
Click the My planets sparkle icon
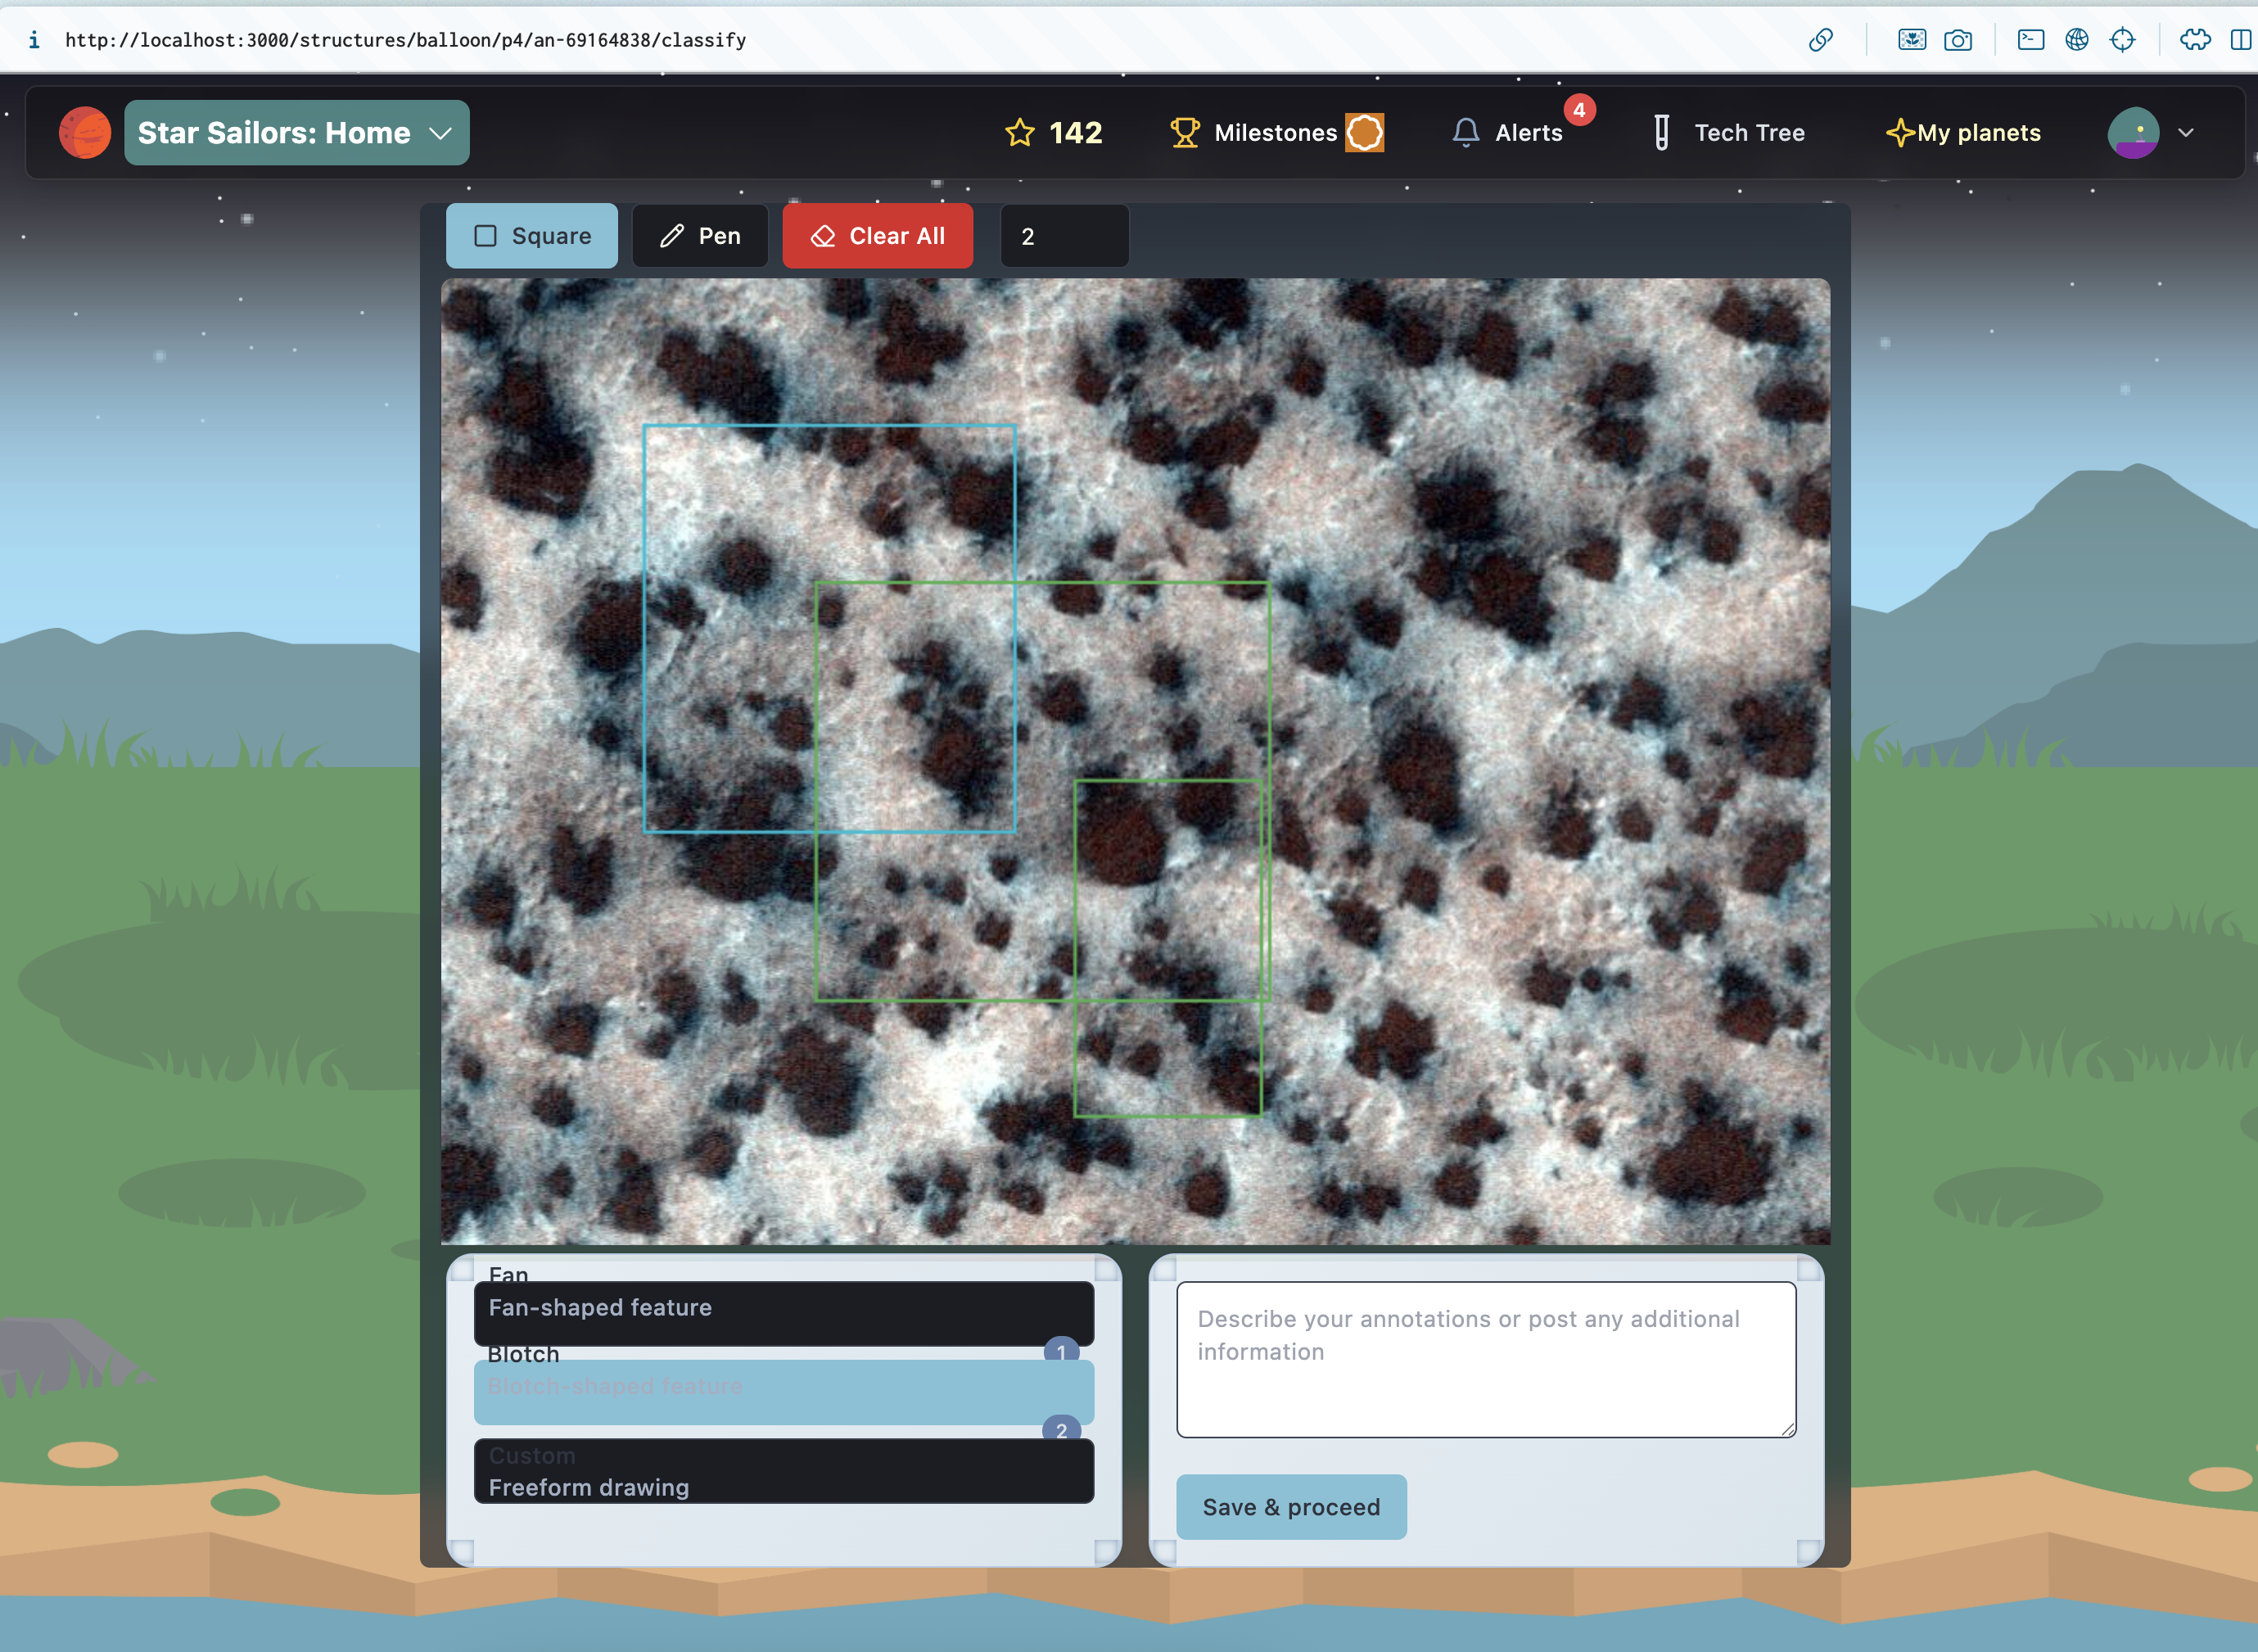click(1898, 133)
